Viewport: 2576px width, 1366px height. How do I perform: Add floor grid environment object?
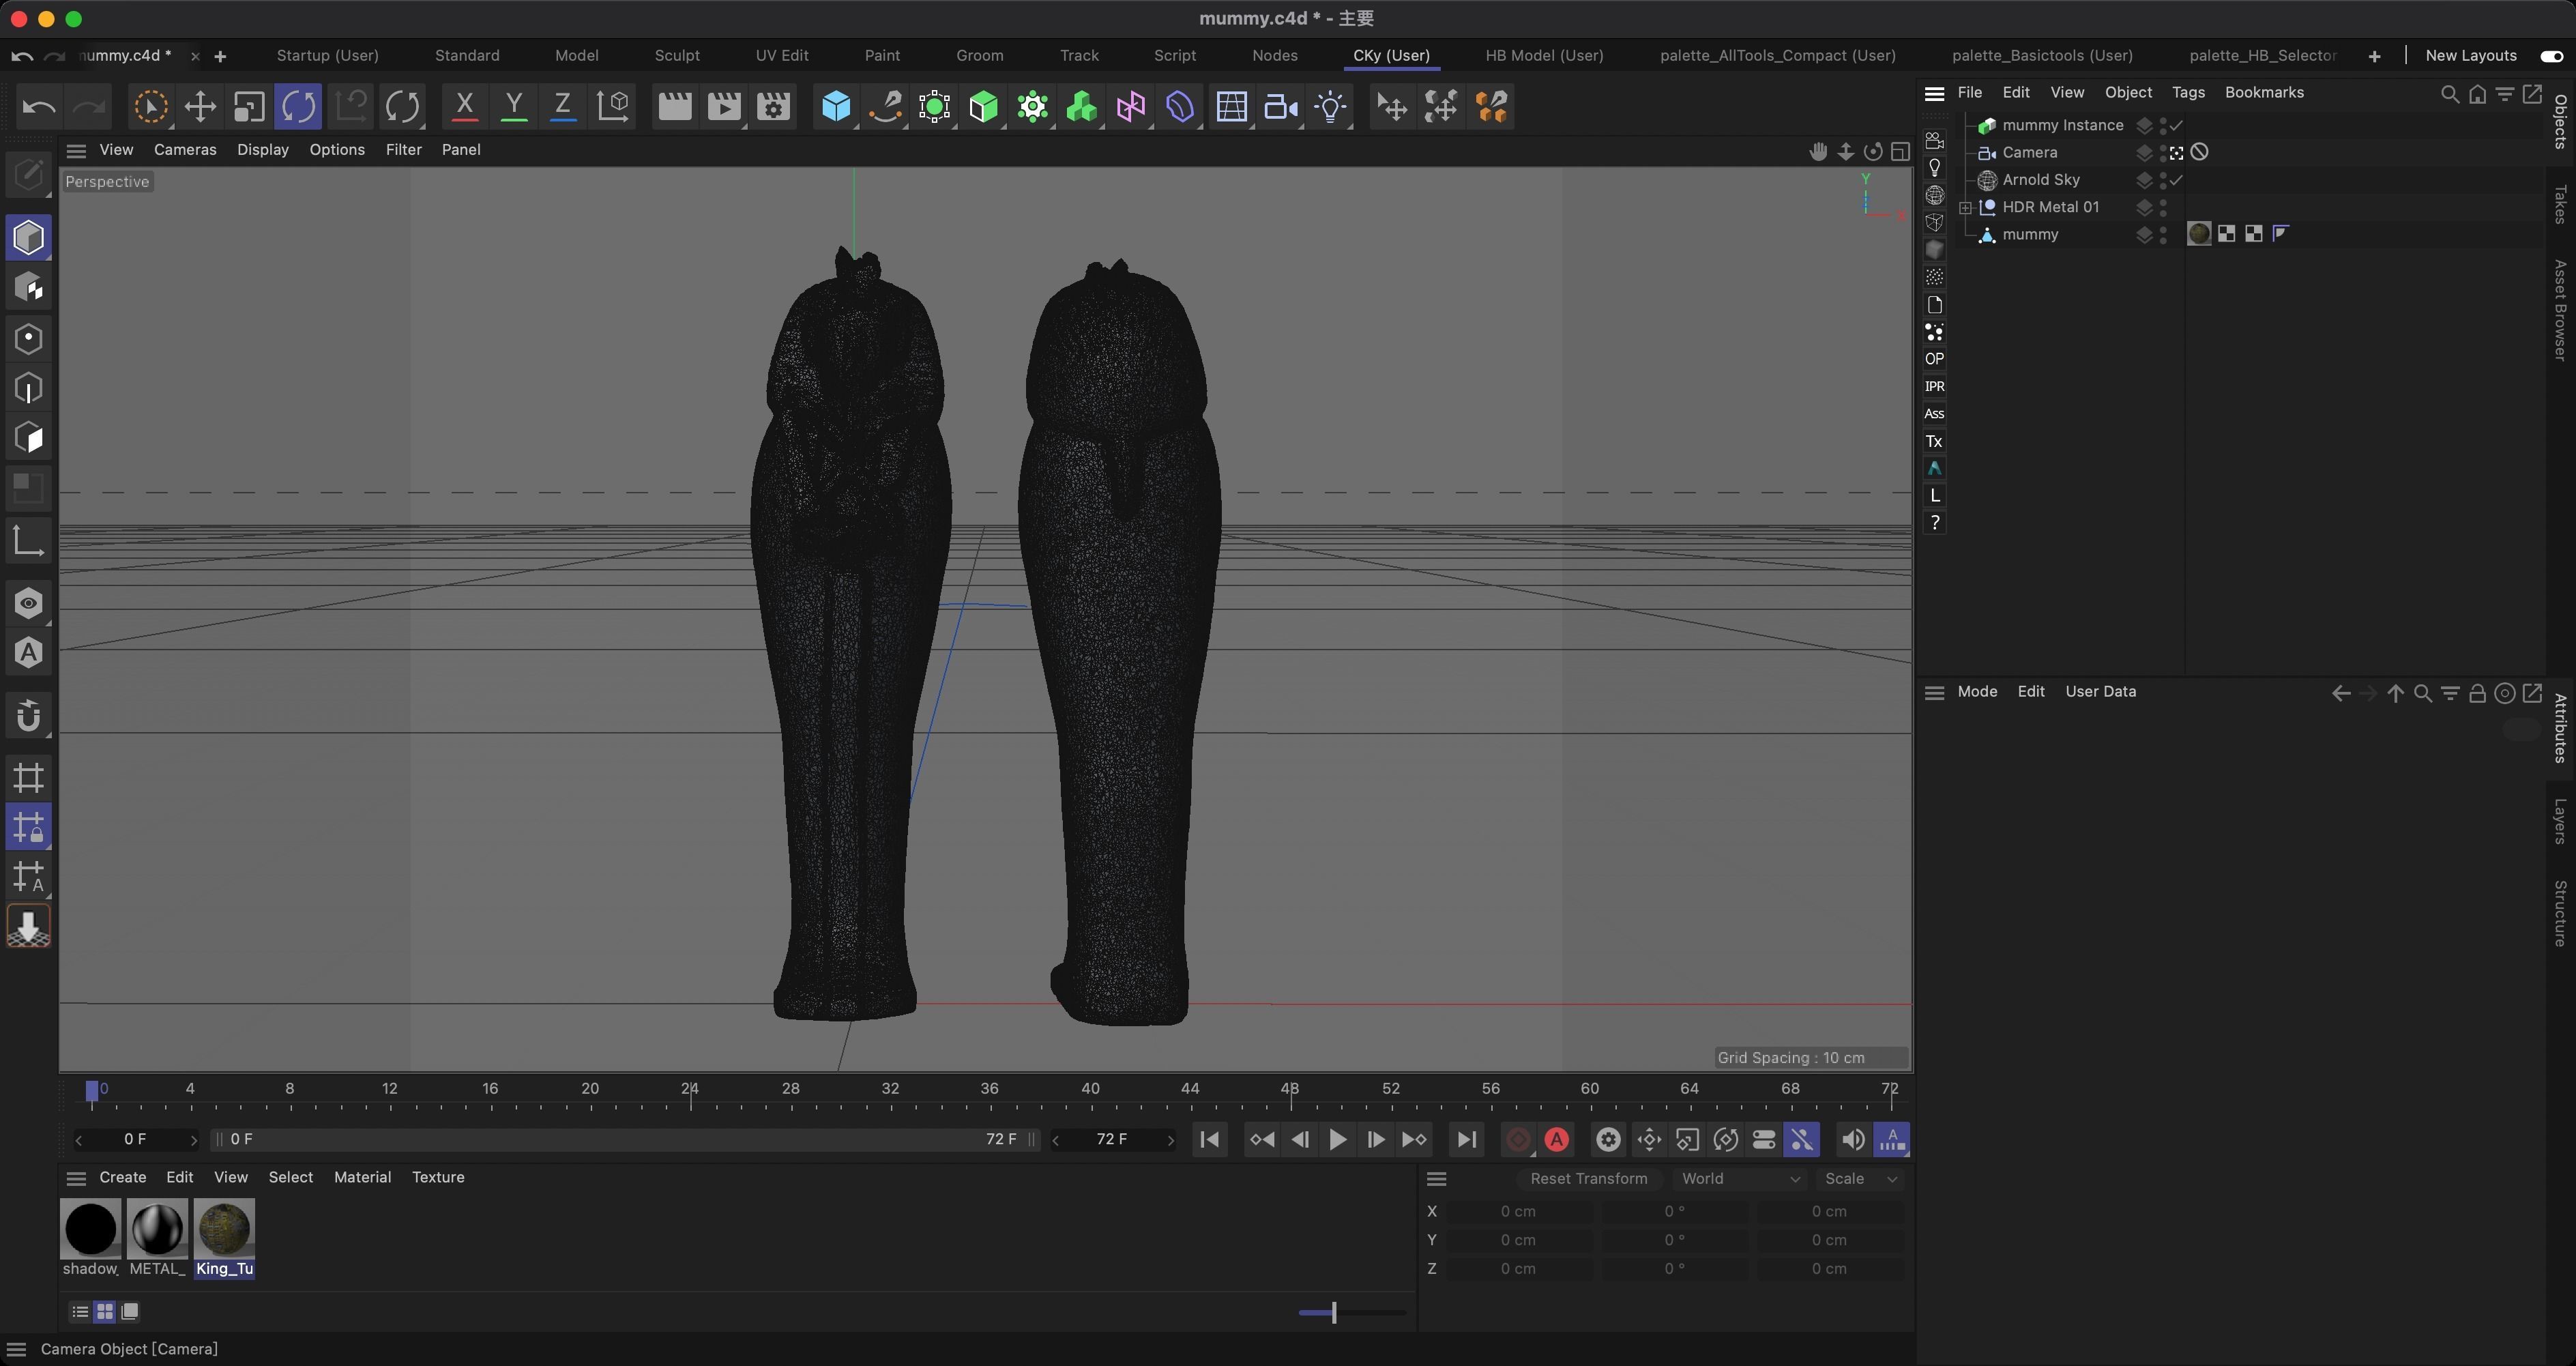[x=1231, y=106]
